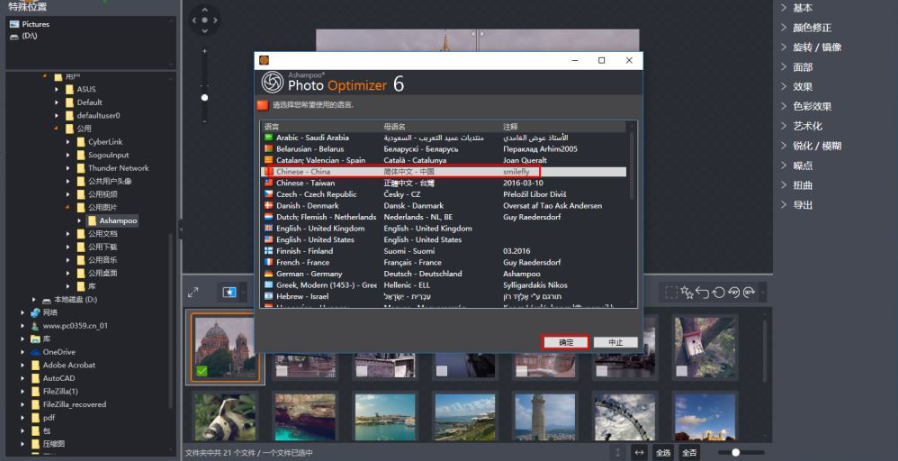898x461 pixels.
Task: Click the thumbnail size slider handle
Action: (x=736, y=453)
